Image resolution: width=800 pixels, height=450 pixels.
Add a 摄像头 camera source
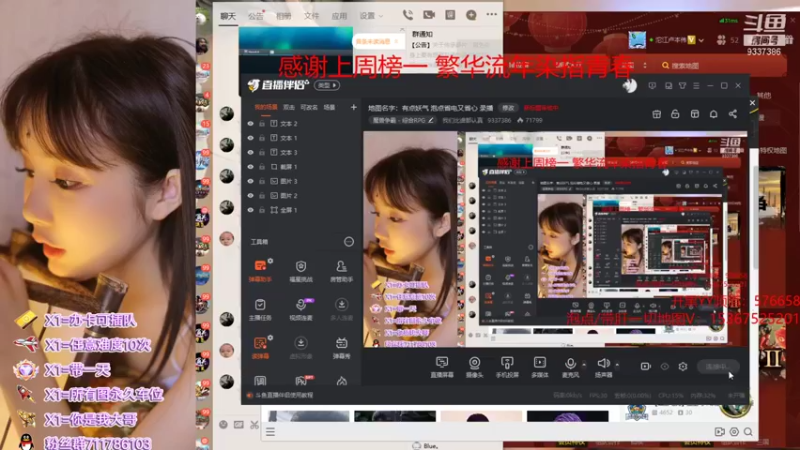(x=474, y=366)
